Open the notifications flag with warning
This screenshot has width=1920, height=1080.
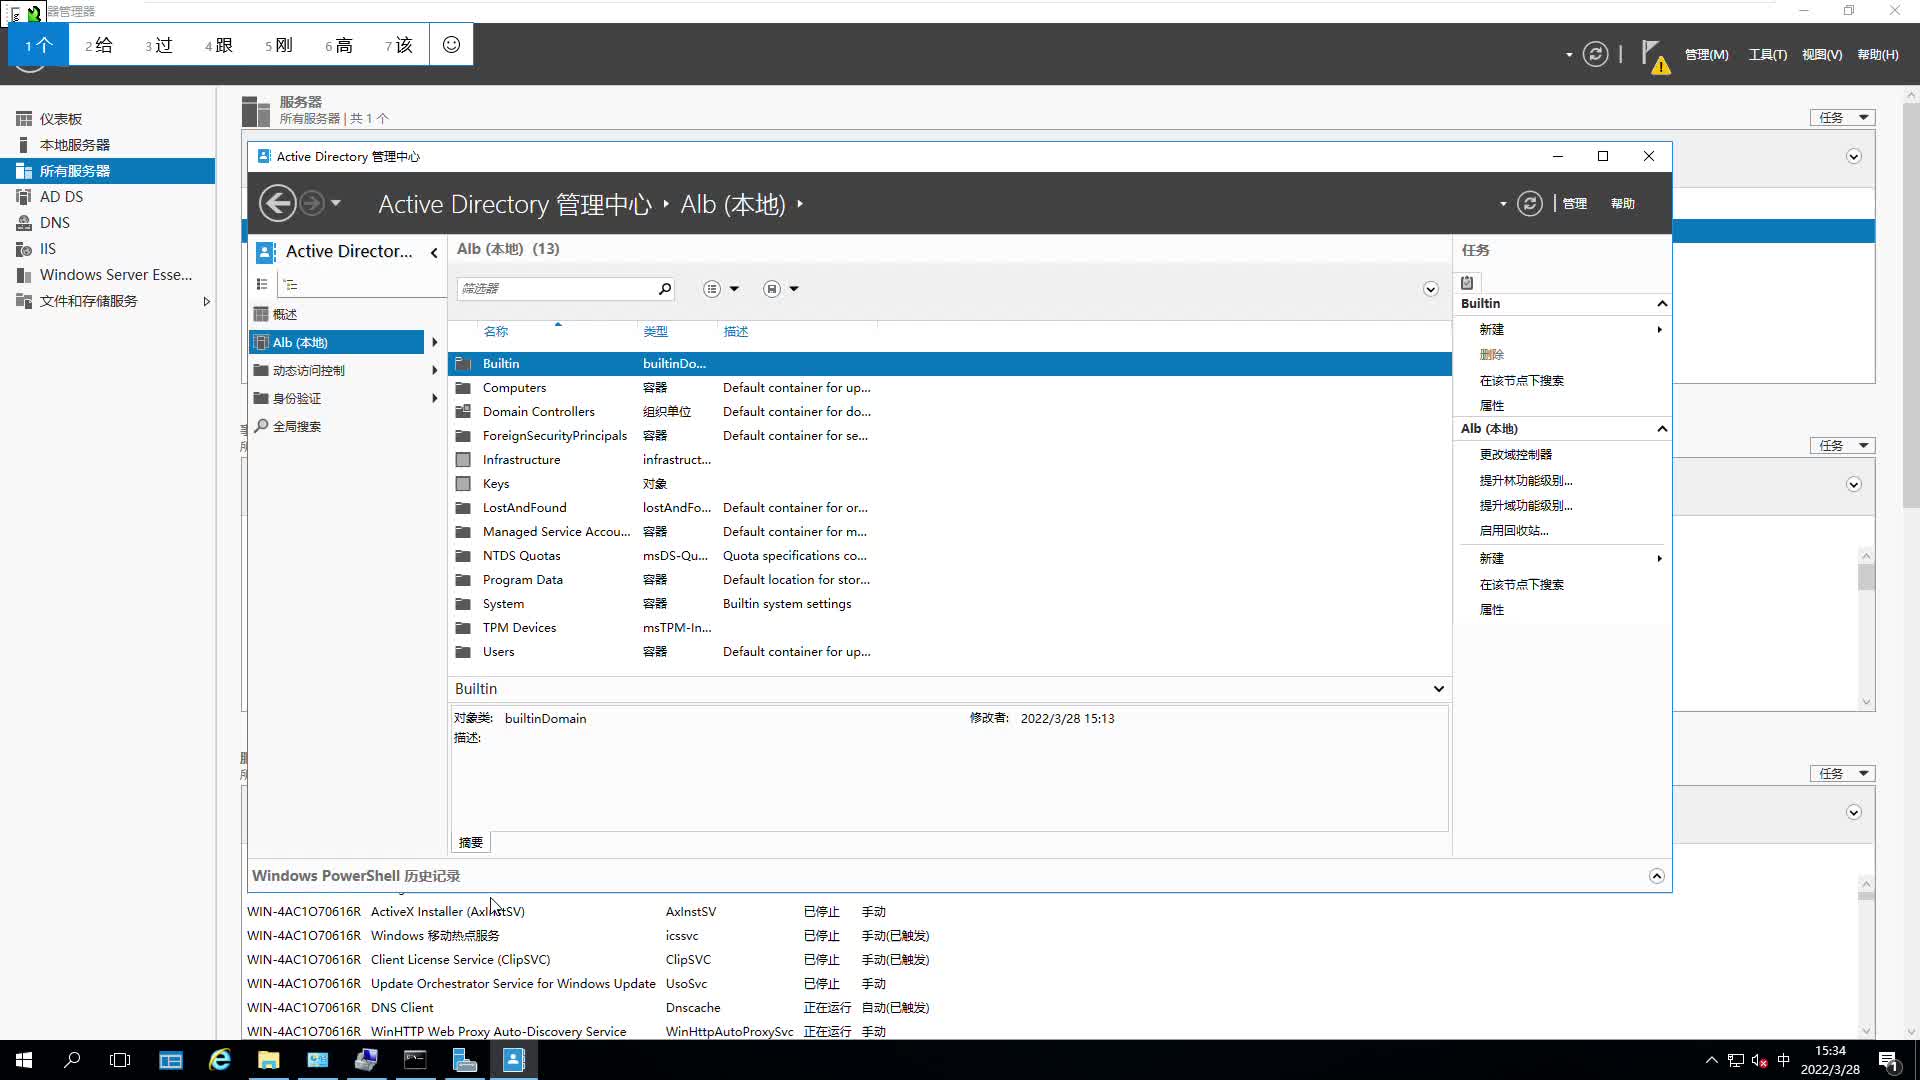[1654, 56]
